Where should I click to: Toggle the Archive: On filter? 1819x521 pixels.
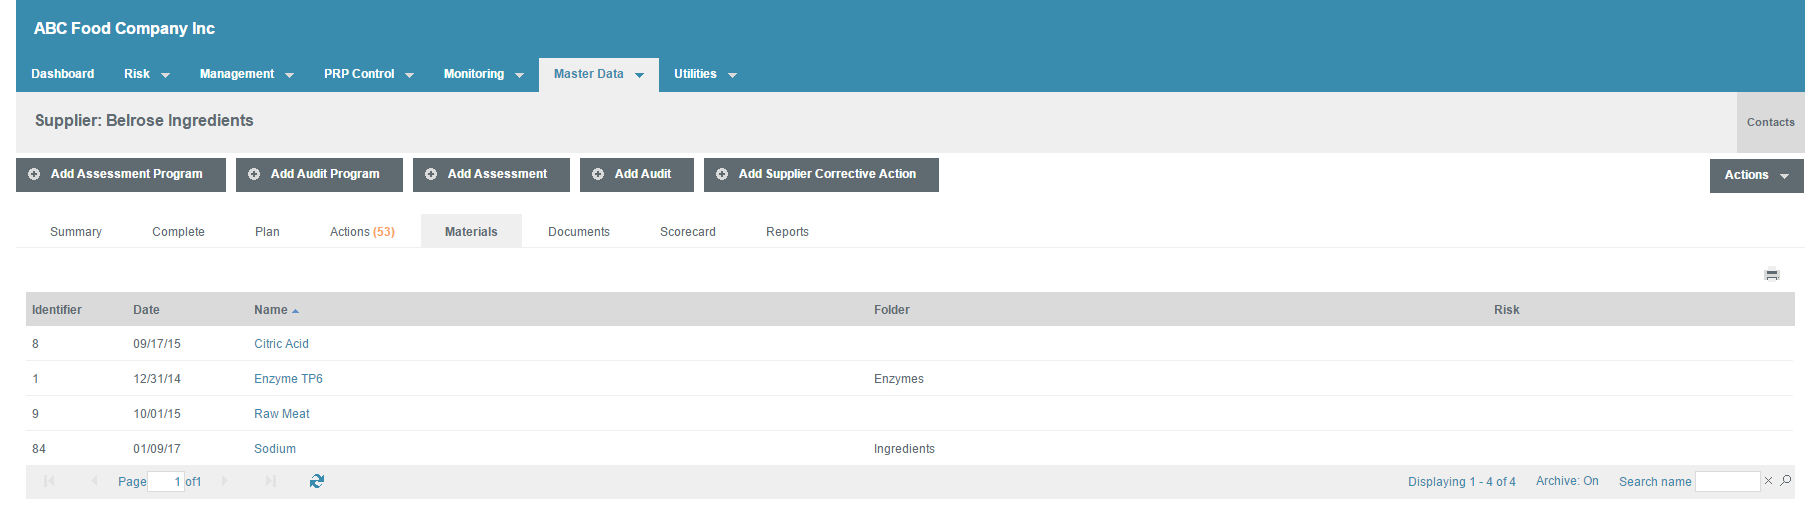pos(1567,481)
